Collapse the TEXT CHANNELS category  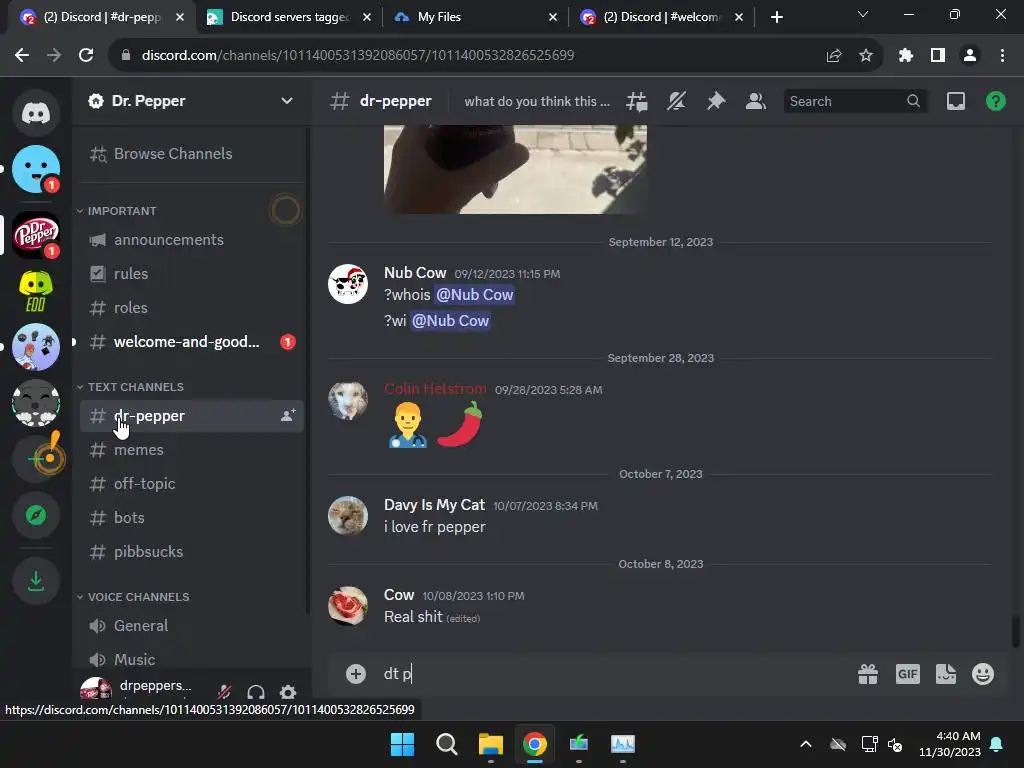tap(135, 387)
